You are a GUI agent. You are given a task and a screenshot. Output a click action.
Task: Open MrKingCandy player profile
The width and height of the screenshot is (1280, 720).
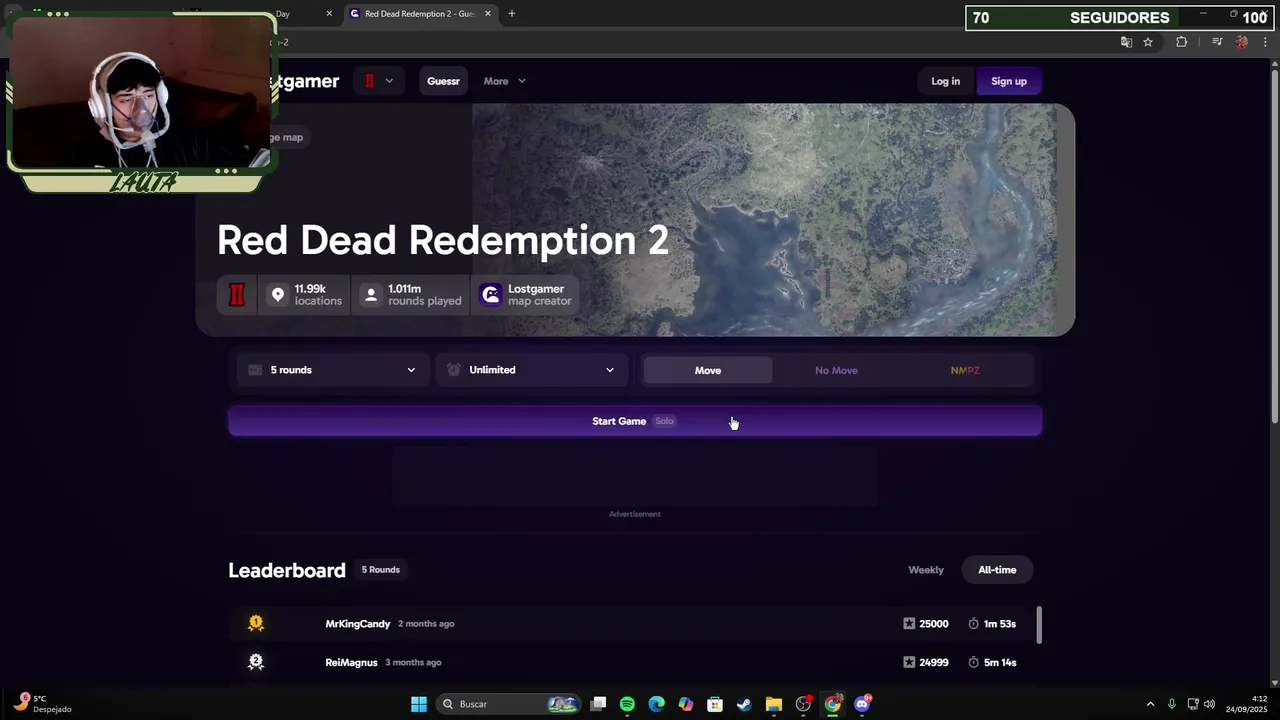pyautogui.click(x=357, y=624)
